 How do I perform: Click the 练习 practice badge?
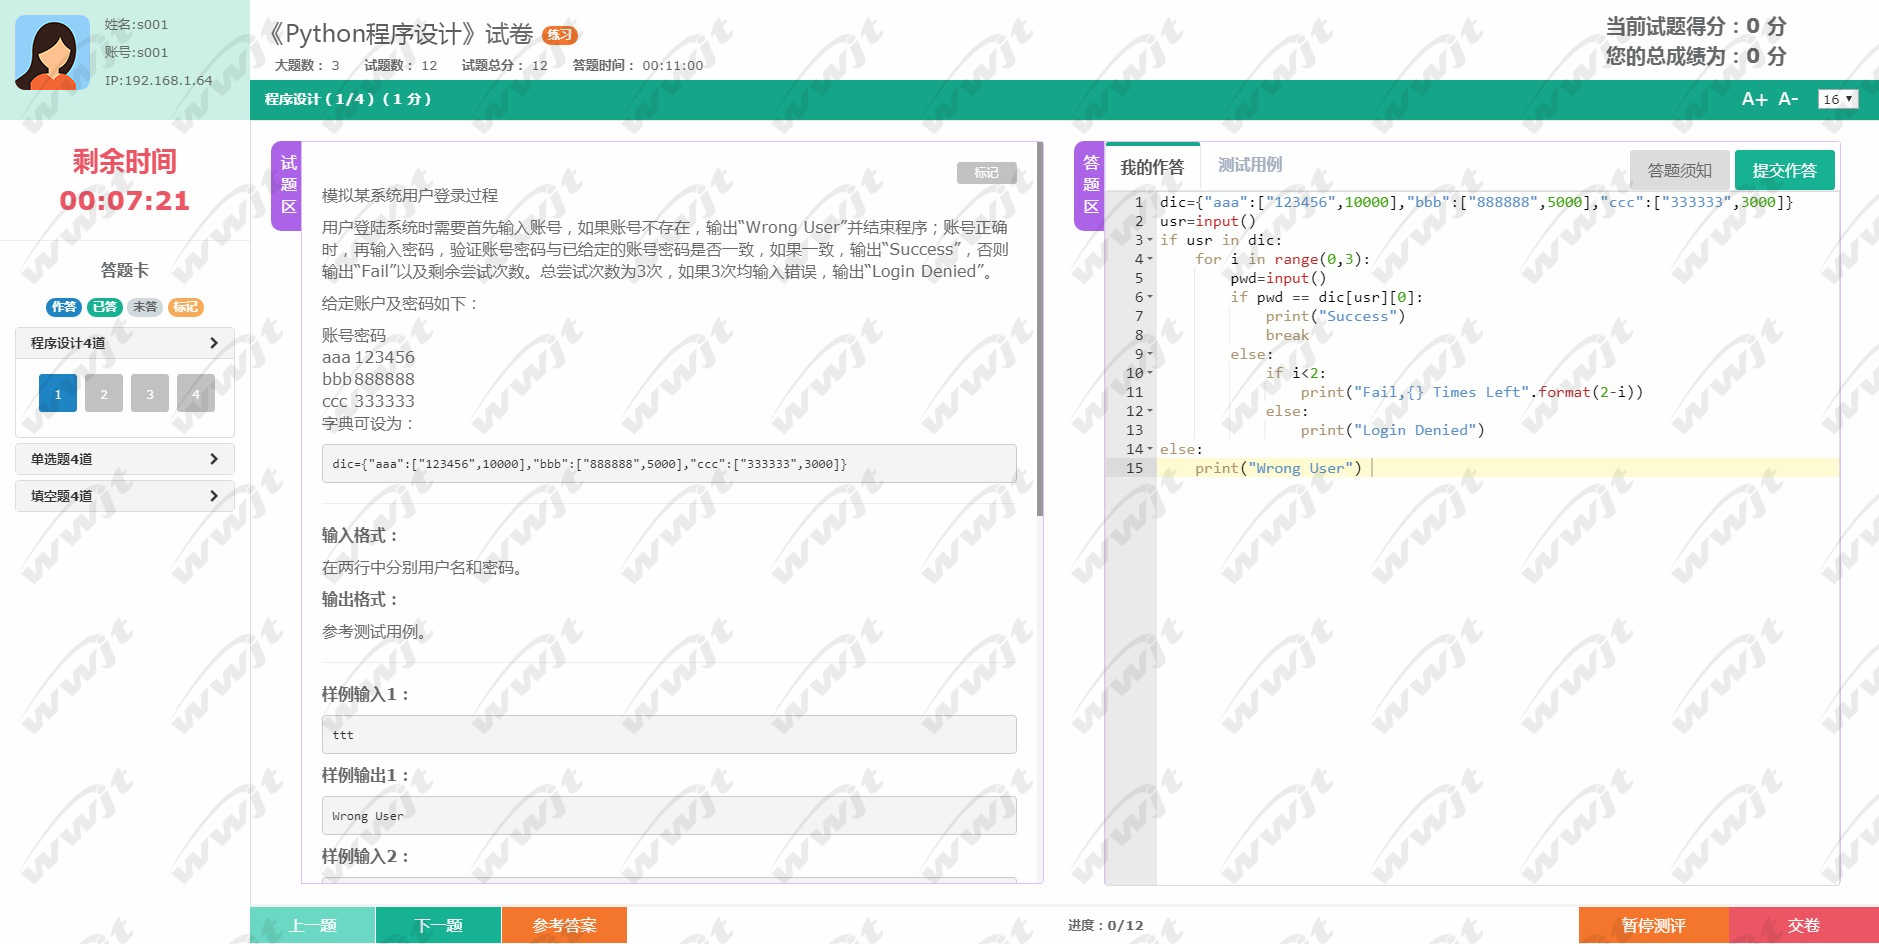click(x=560, y=35)
